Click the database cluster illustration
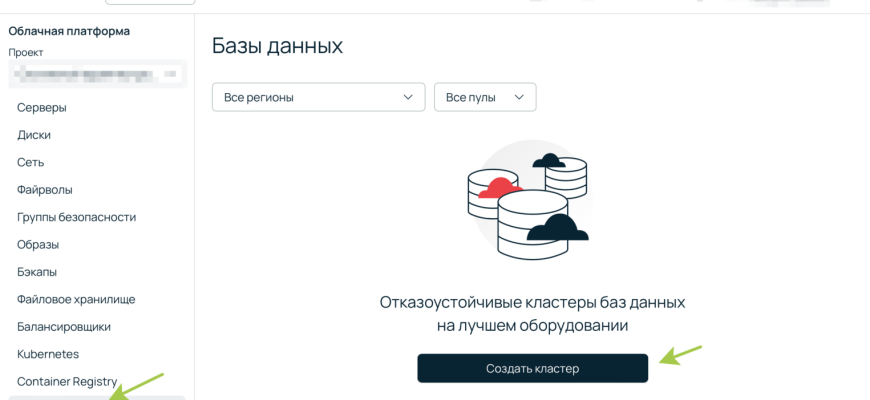This screenshot has height=400, width=870. 530,207
